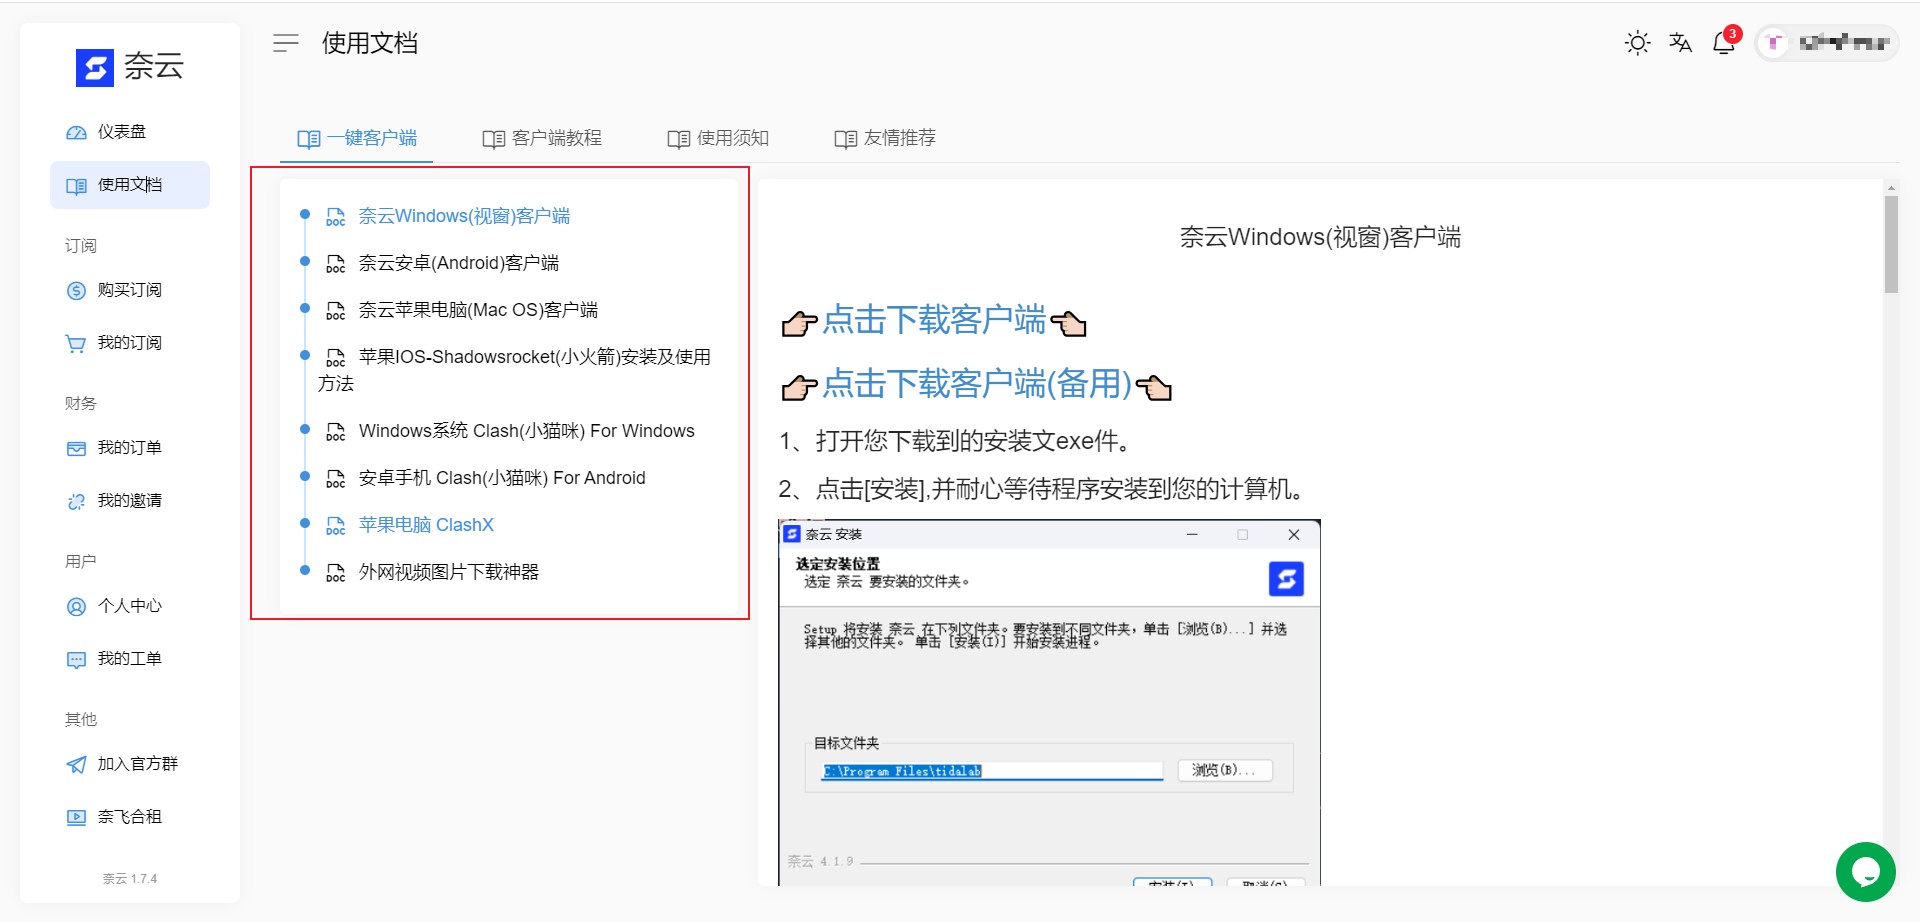Open Windows系统 Clash For Windows document

tap(526, 431)
